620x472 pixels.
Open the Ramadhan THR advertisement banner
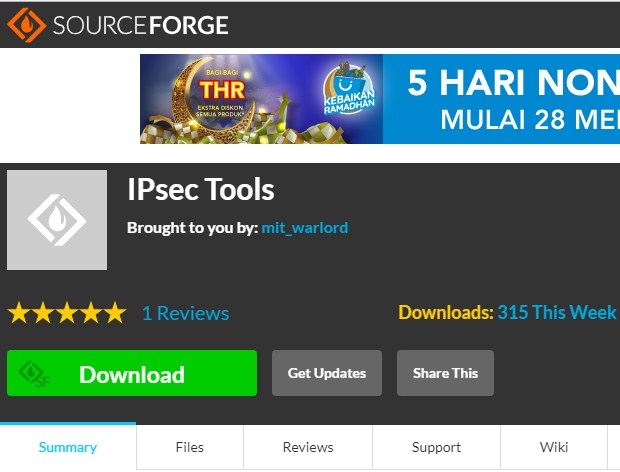380,99
